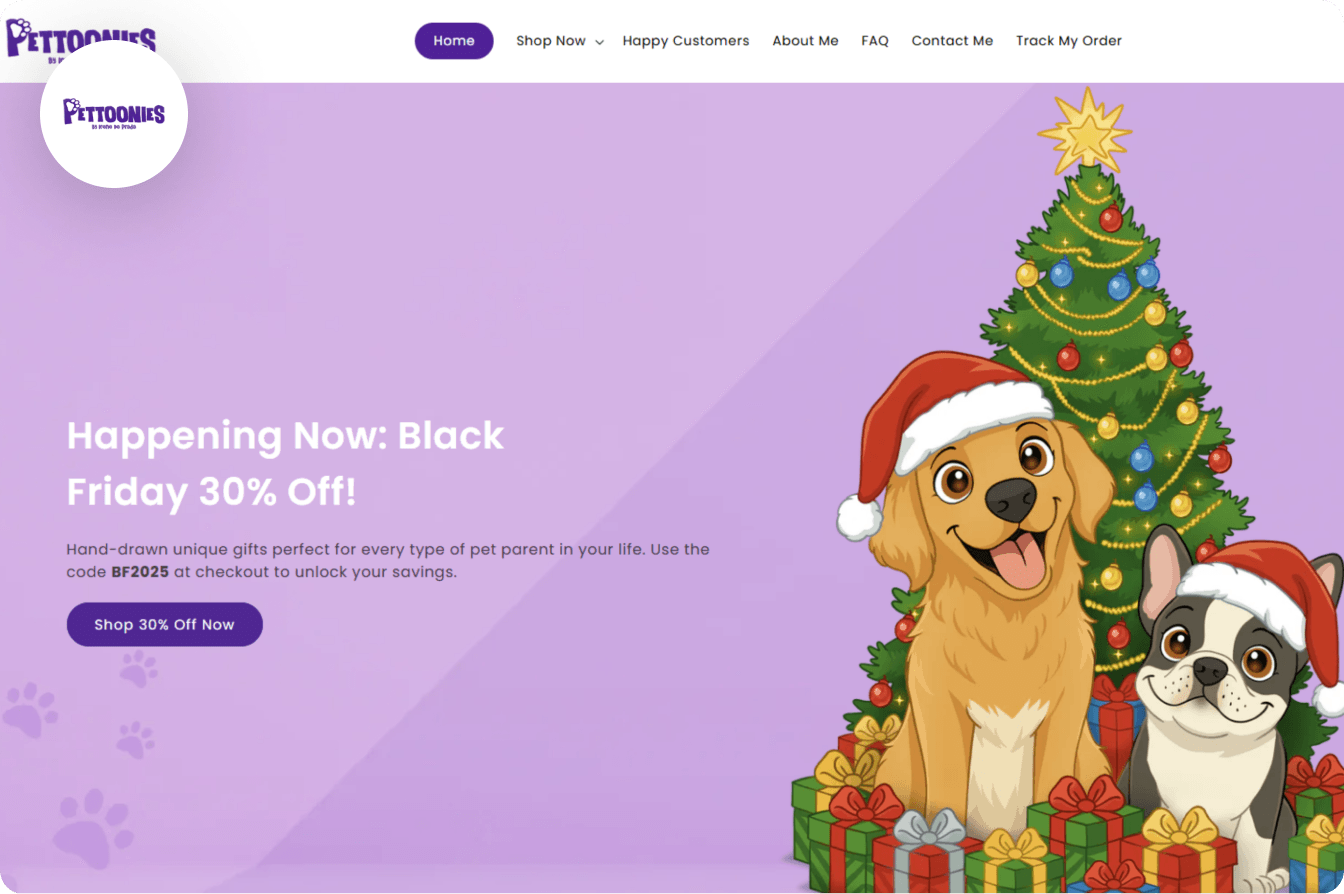The height and width of the screenshot is (894, 1344).
Task: Click the paw print below the shop button
Action: [x=138, y=668]
